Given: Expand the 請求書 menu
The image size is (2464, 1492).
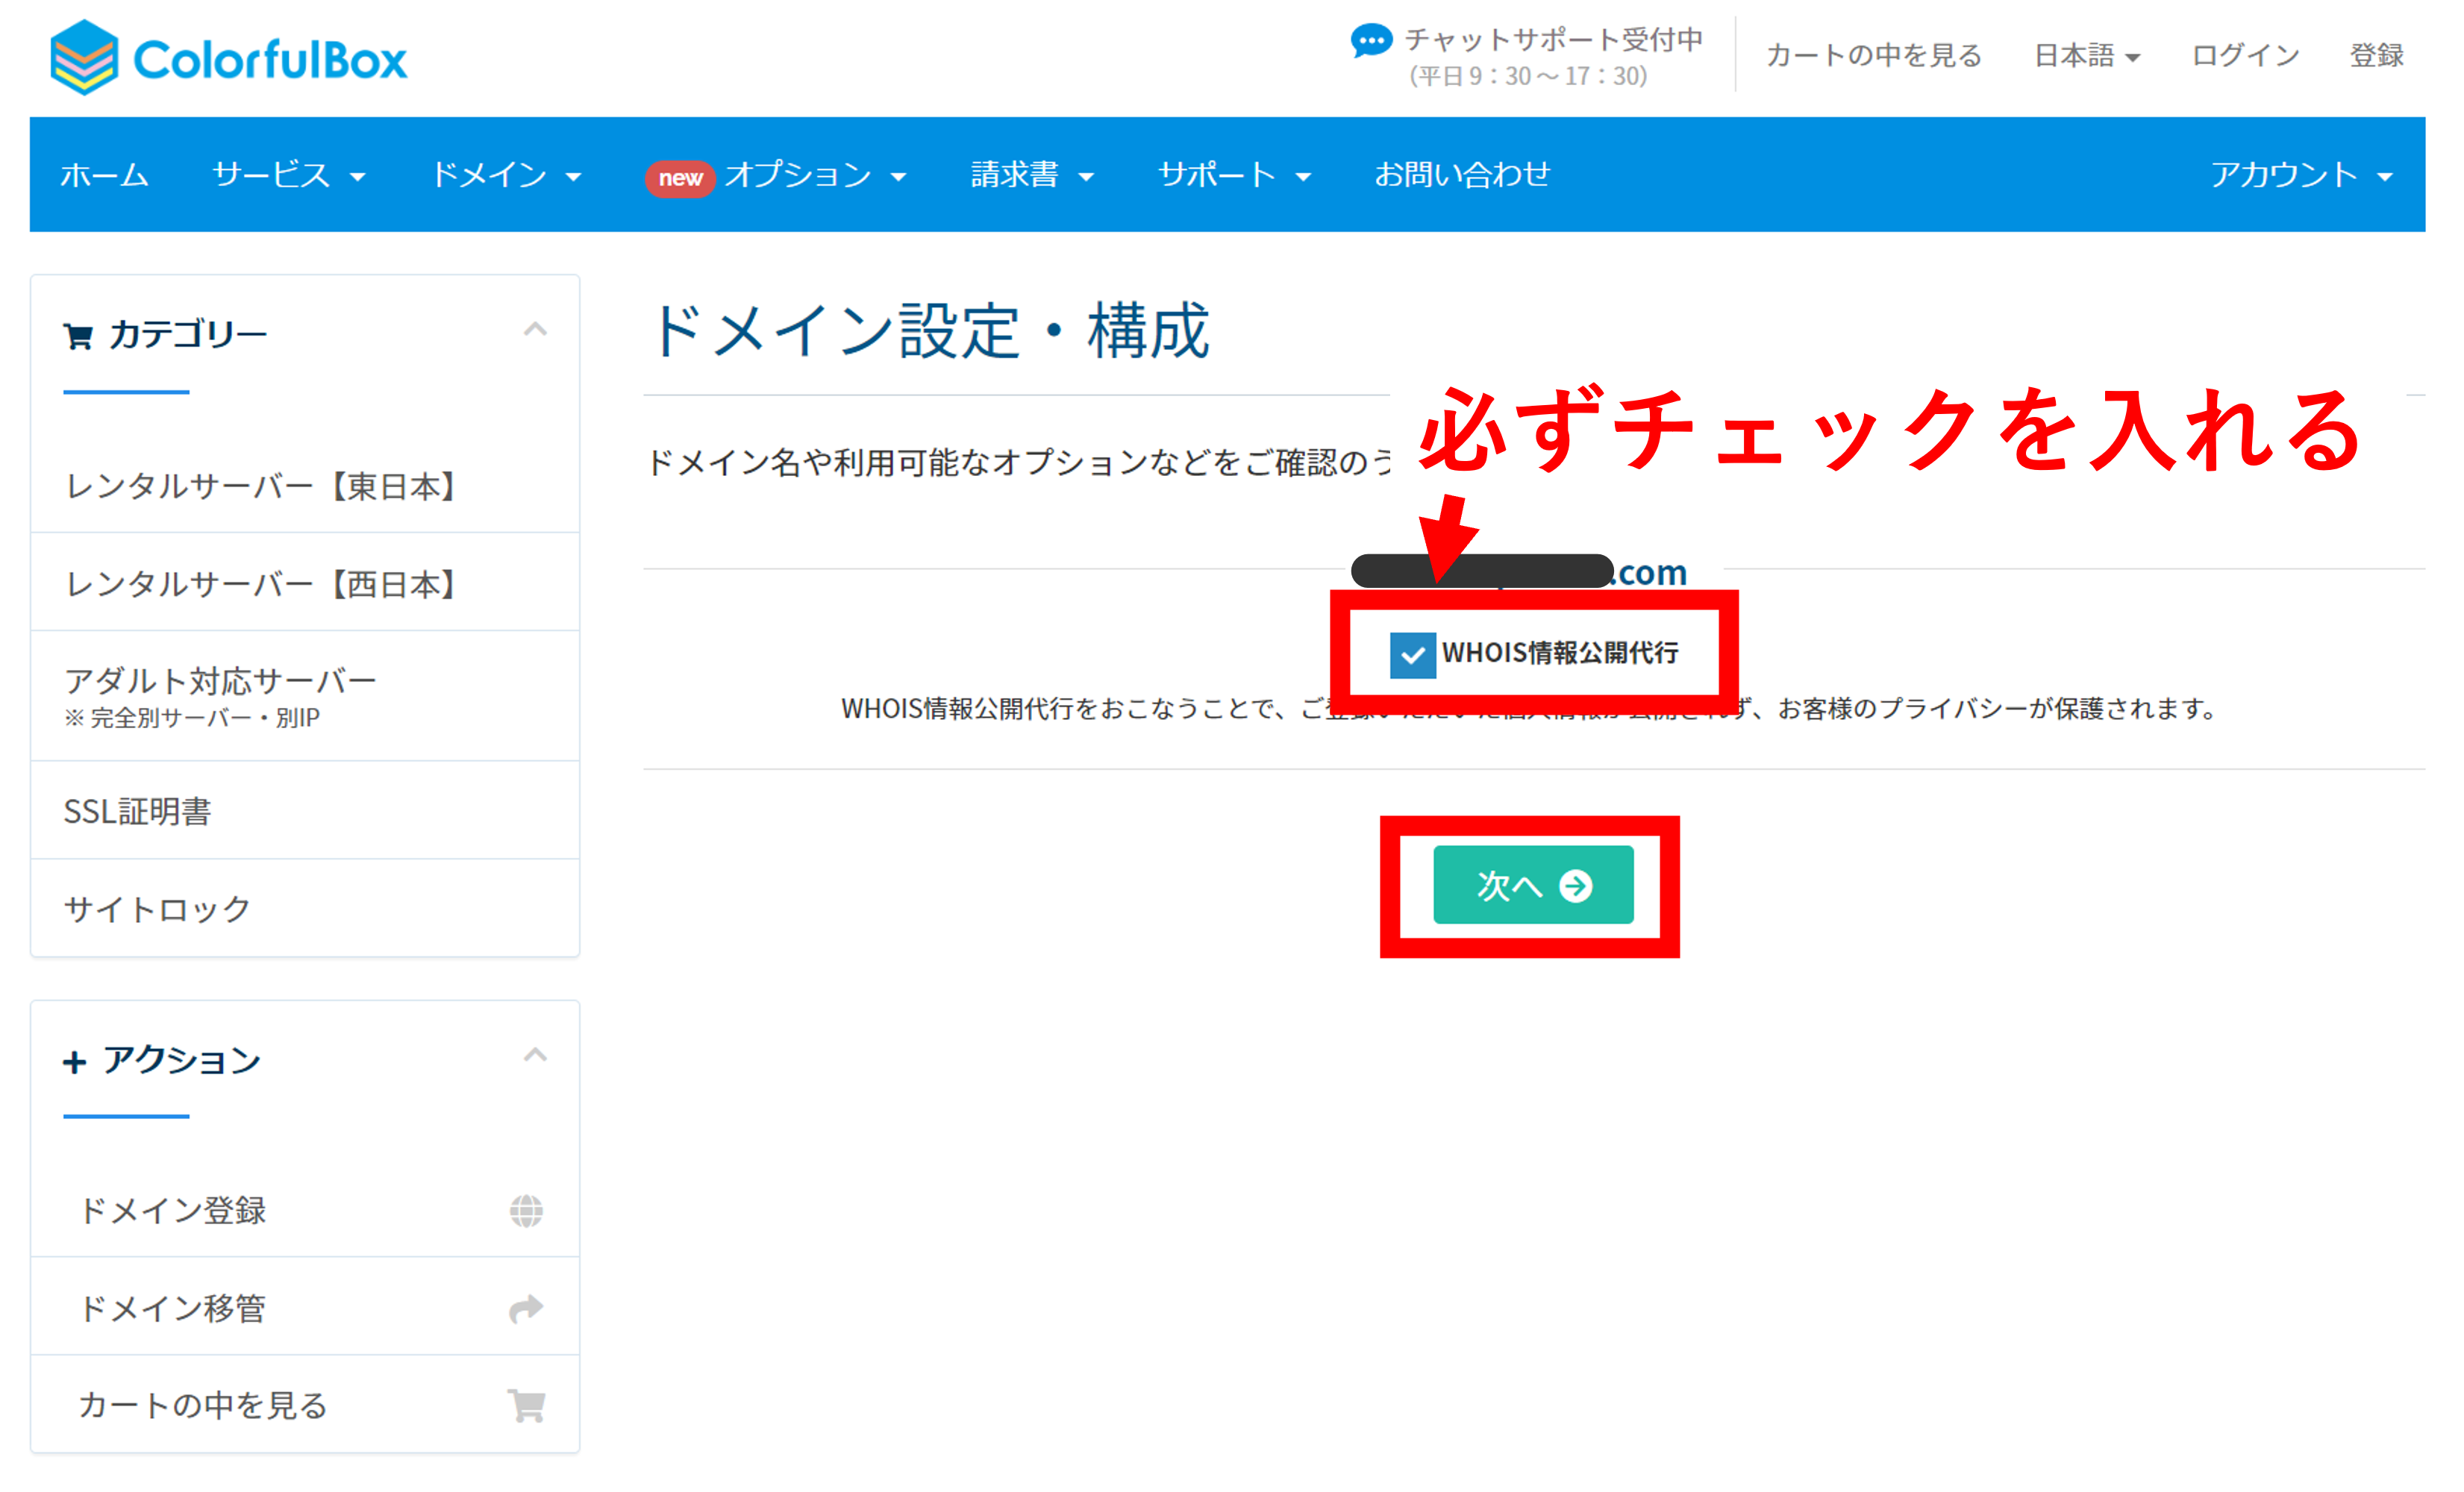Looking at the screenshot, I should click(x=1032, y=175).
